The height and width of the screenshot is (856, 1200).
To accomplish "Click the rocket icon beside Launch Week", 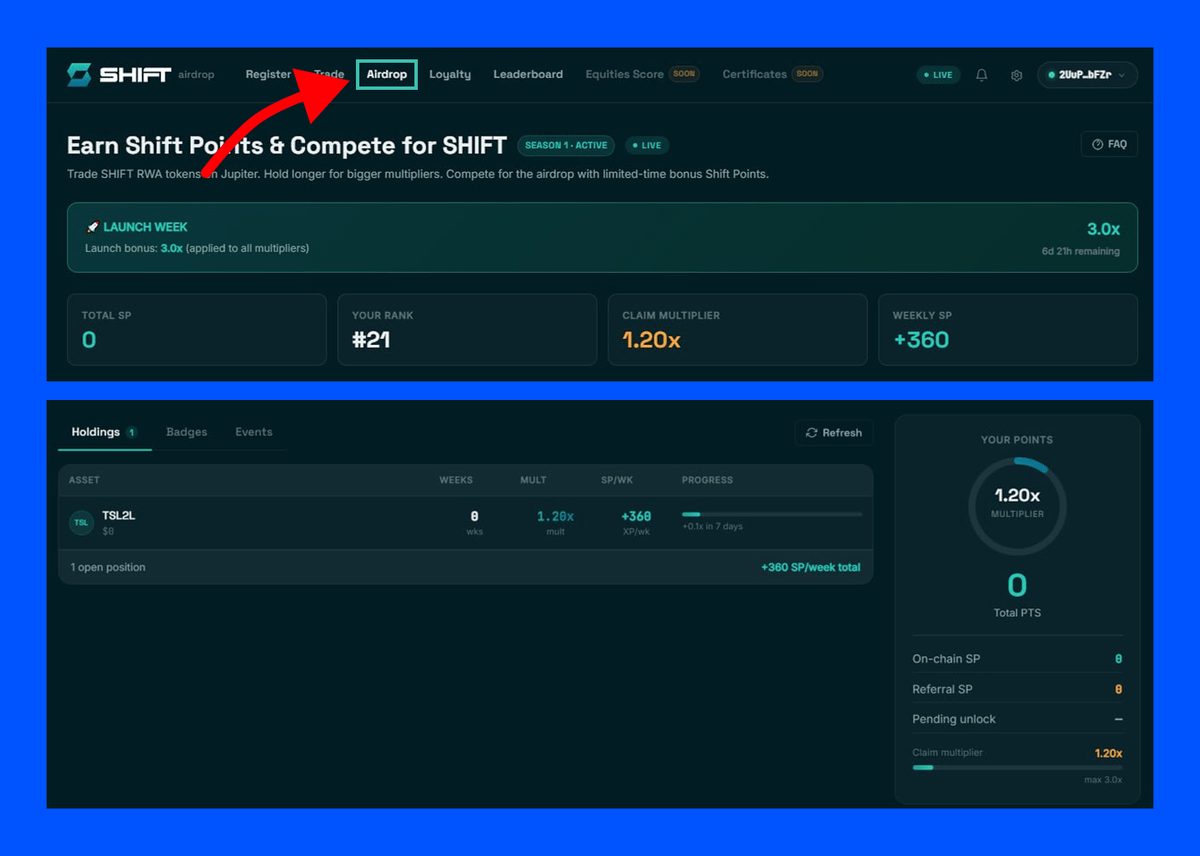I will (x=92, y=227).
